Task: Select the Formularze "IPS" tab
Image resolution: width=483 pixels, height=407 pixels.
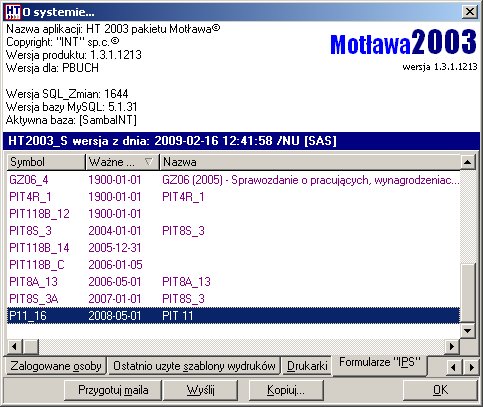Action: point(380,364)
